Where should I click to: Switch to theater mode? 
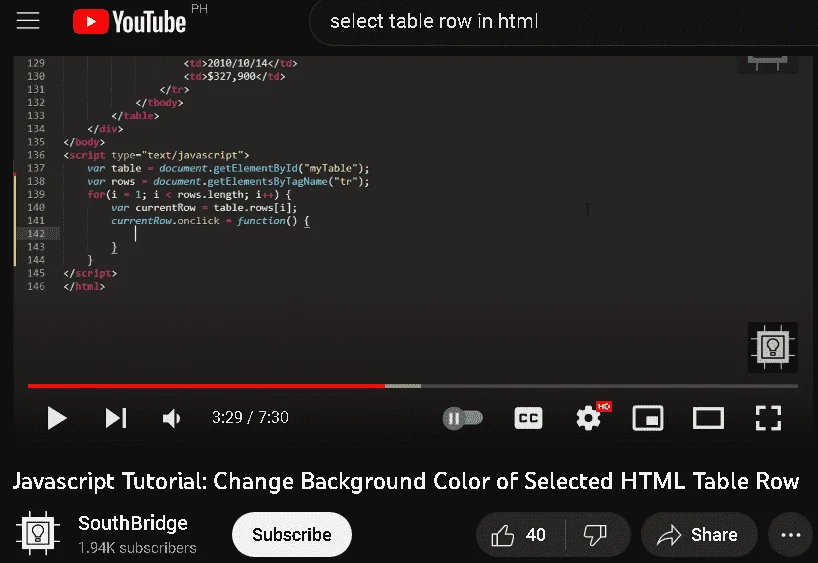coord(708,418)
